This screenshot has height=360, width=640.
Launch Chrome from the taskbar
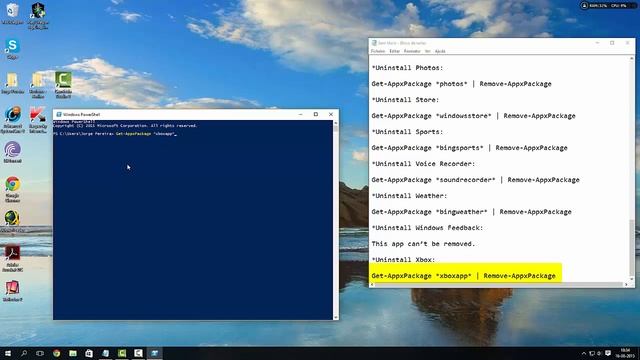pos(56,353)
